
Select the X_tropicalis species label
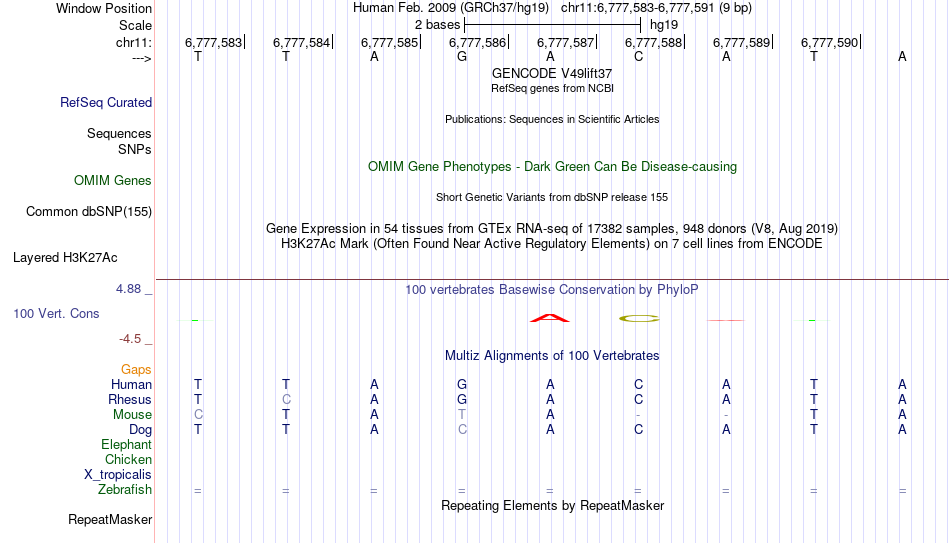[x=118, y=475]
